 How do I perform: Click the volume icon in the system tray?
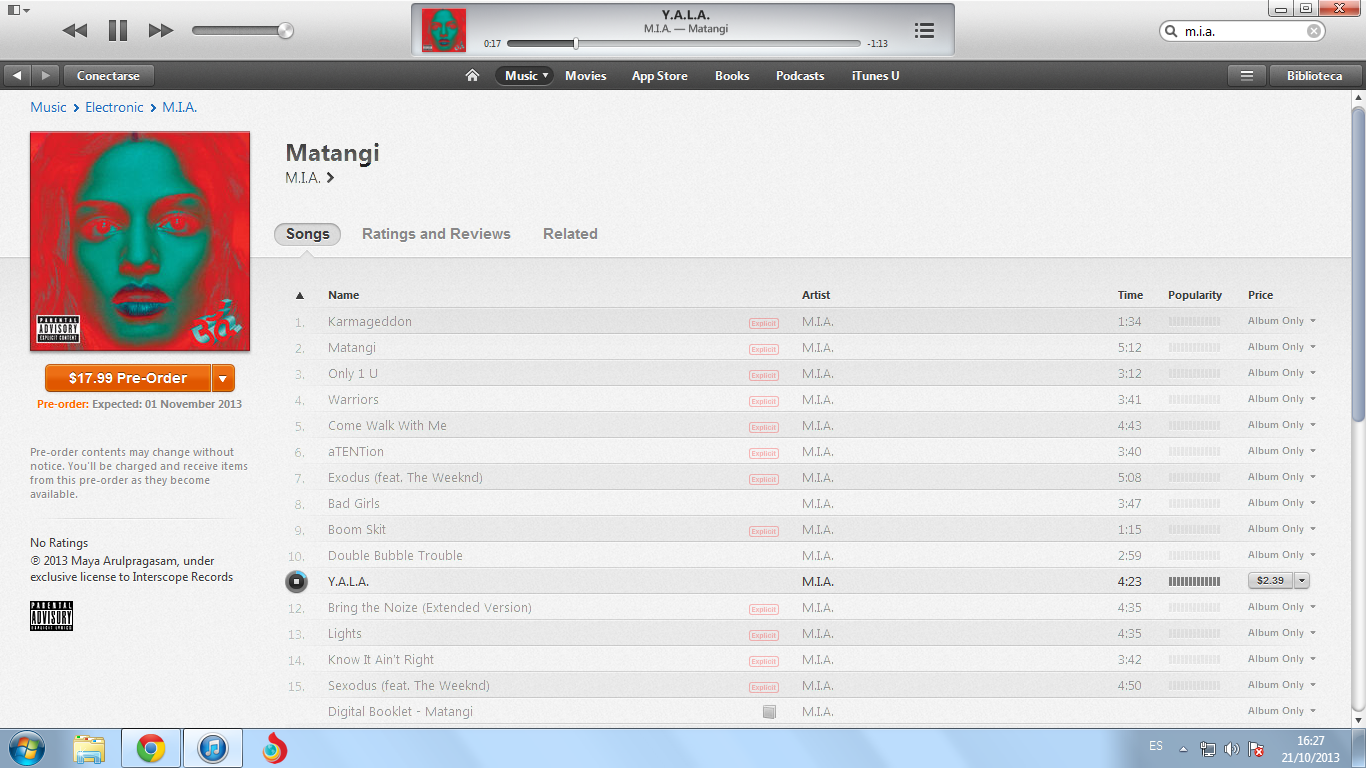coord(1232,749)
